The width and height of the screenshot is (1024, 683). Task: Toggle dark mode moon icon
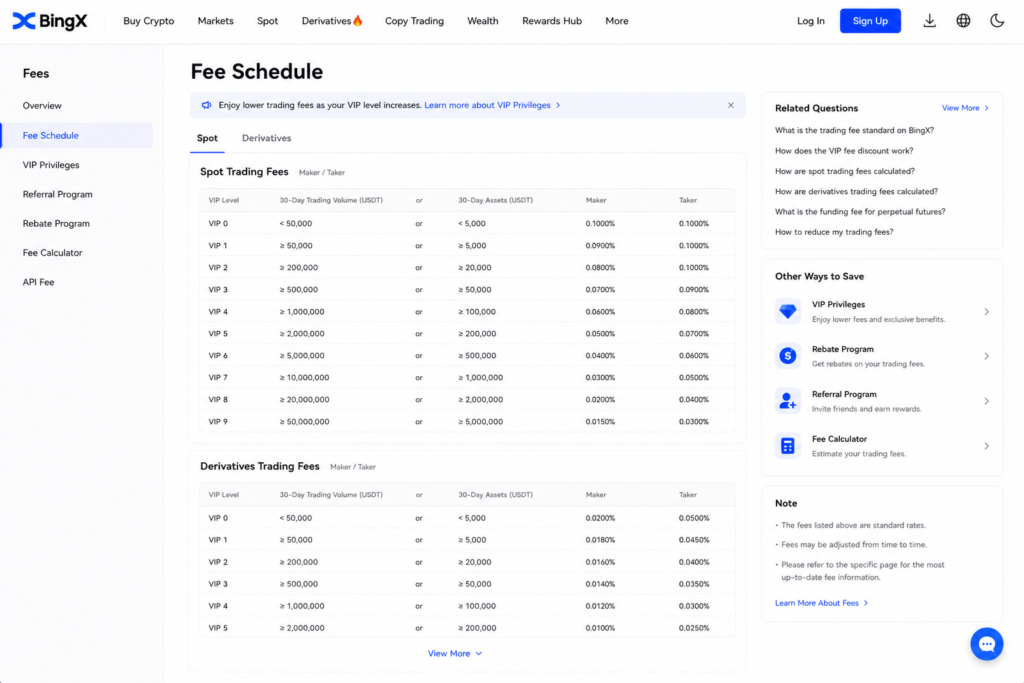(997, 21)
